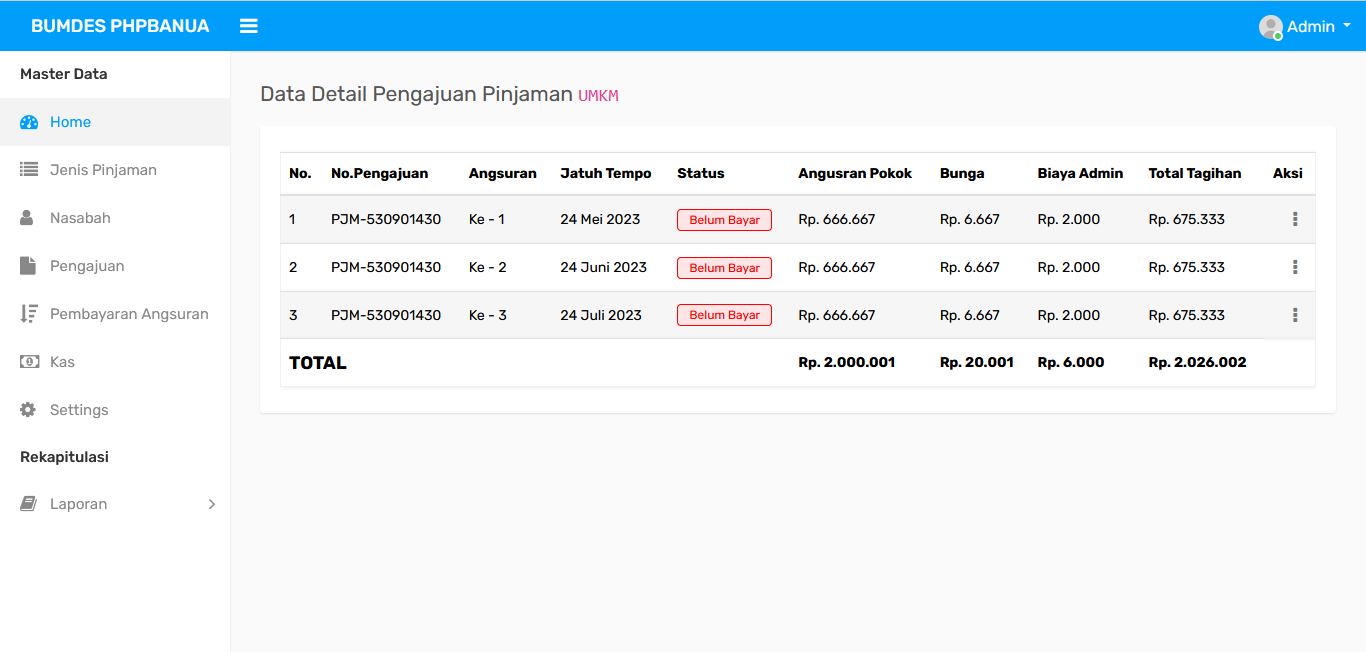Click the BUMDES PHPBANUA brand link
Screen dimensions: 1366x652
pos(120,26)
